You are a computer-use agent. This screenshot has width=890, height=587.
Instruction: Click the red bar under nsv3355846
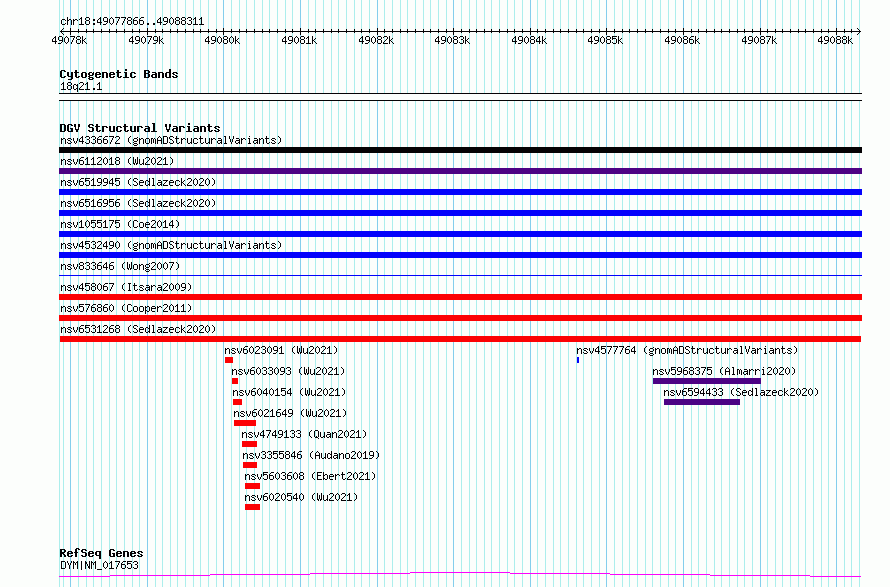[x=250, y=466]
